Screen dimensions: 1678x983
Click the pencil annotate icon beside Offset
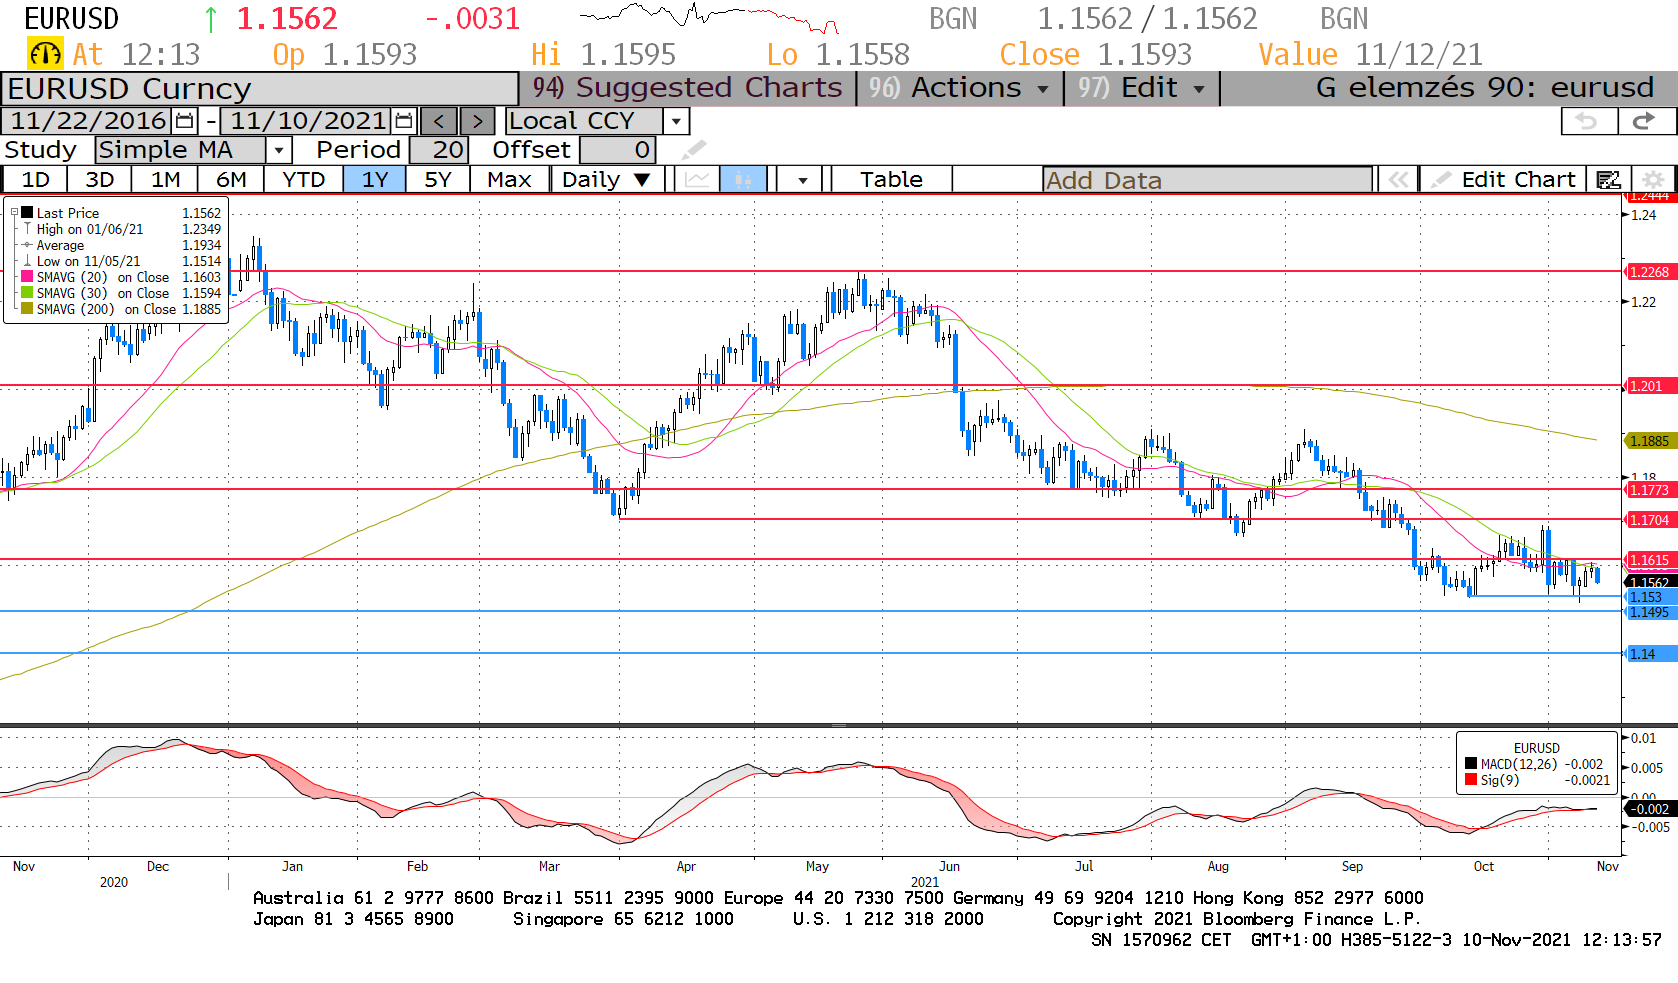pos(694,150)
